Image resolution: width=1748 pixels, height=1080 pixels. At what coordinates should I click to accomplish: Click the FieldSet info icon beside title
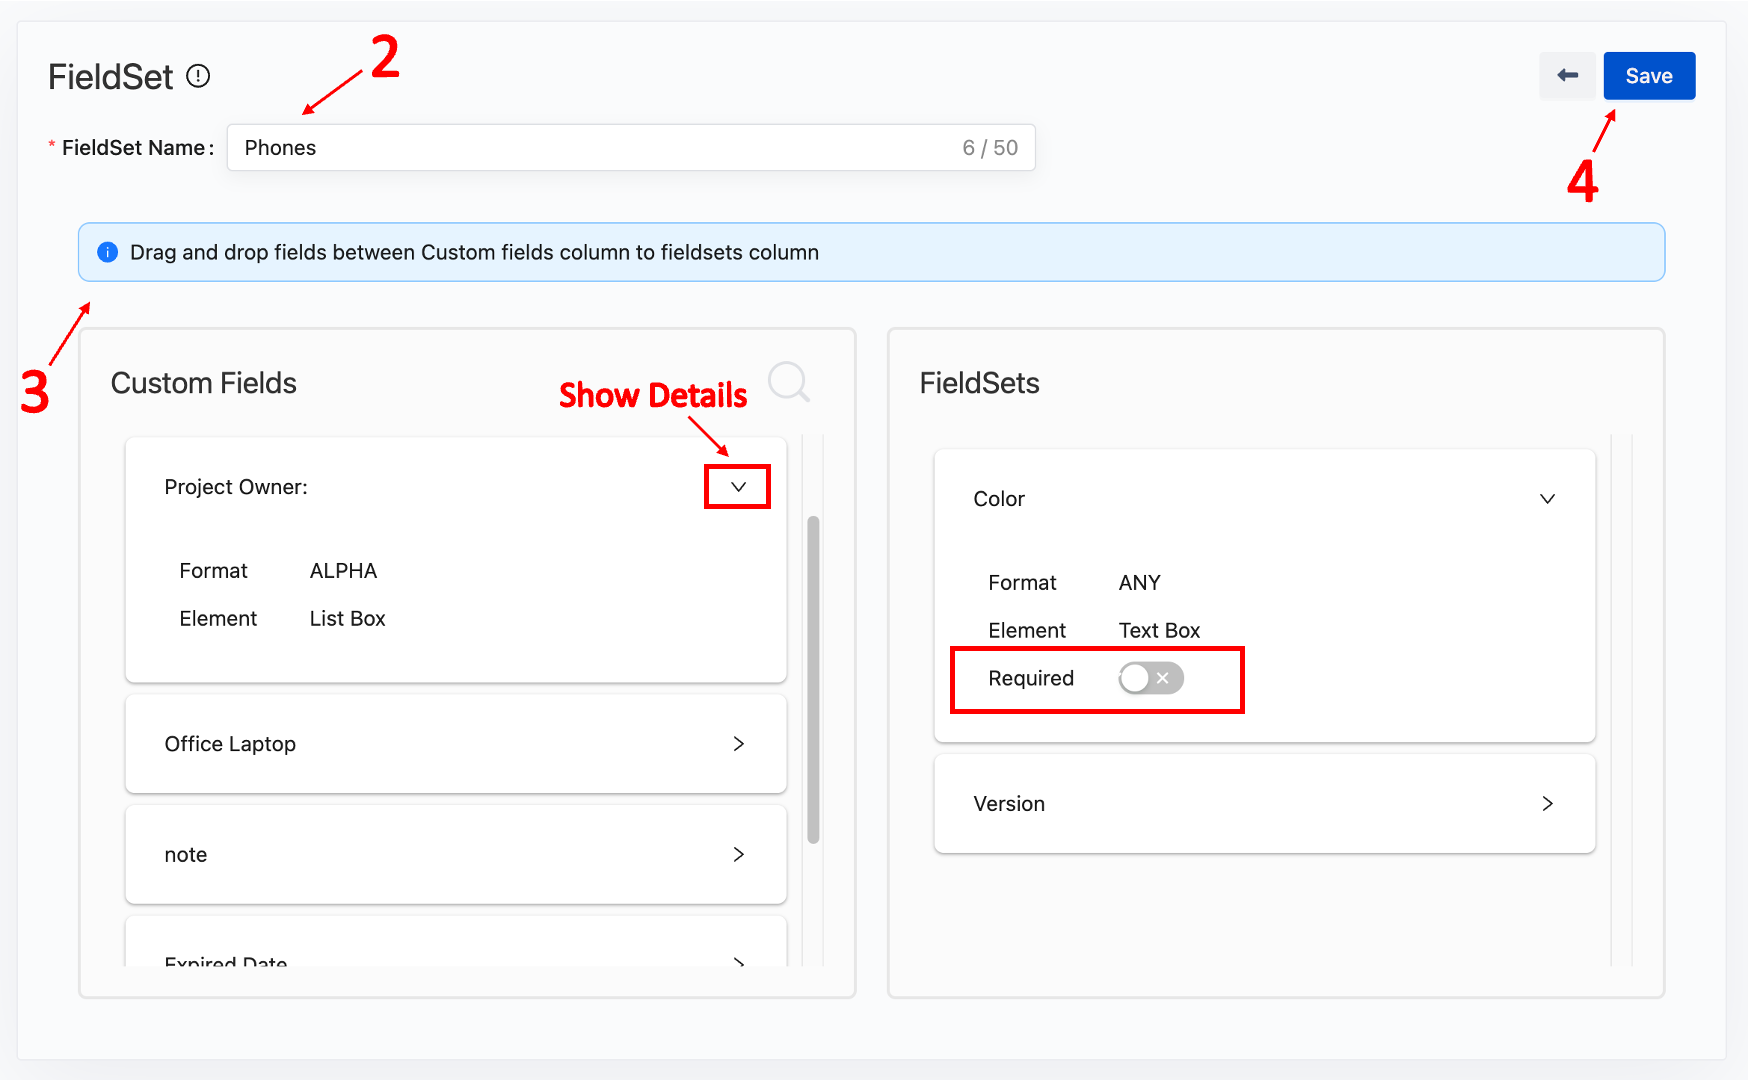tap(198, 76)
